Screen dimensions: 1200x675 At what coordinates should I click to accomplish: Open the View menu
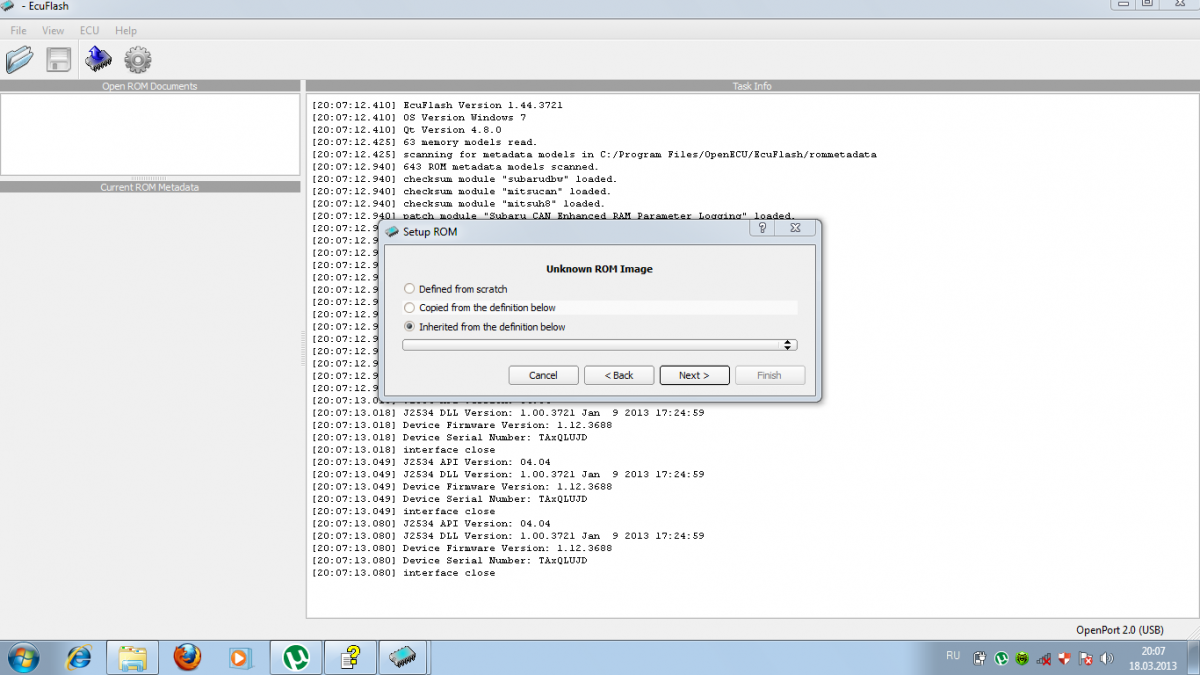click(53, 31)
